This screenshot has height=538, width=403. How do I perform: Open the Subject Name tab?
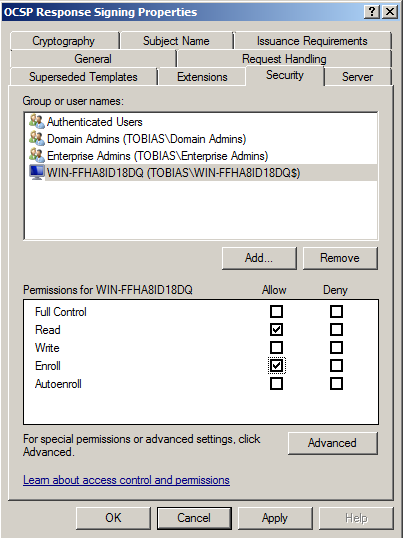176,41
